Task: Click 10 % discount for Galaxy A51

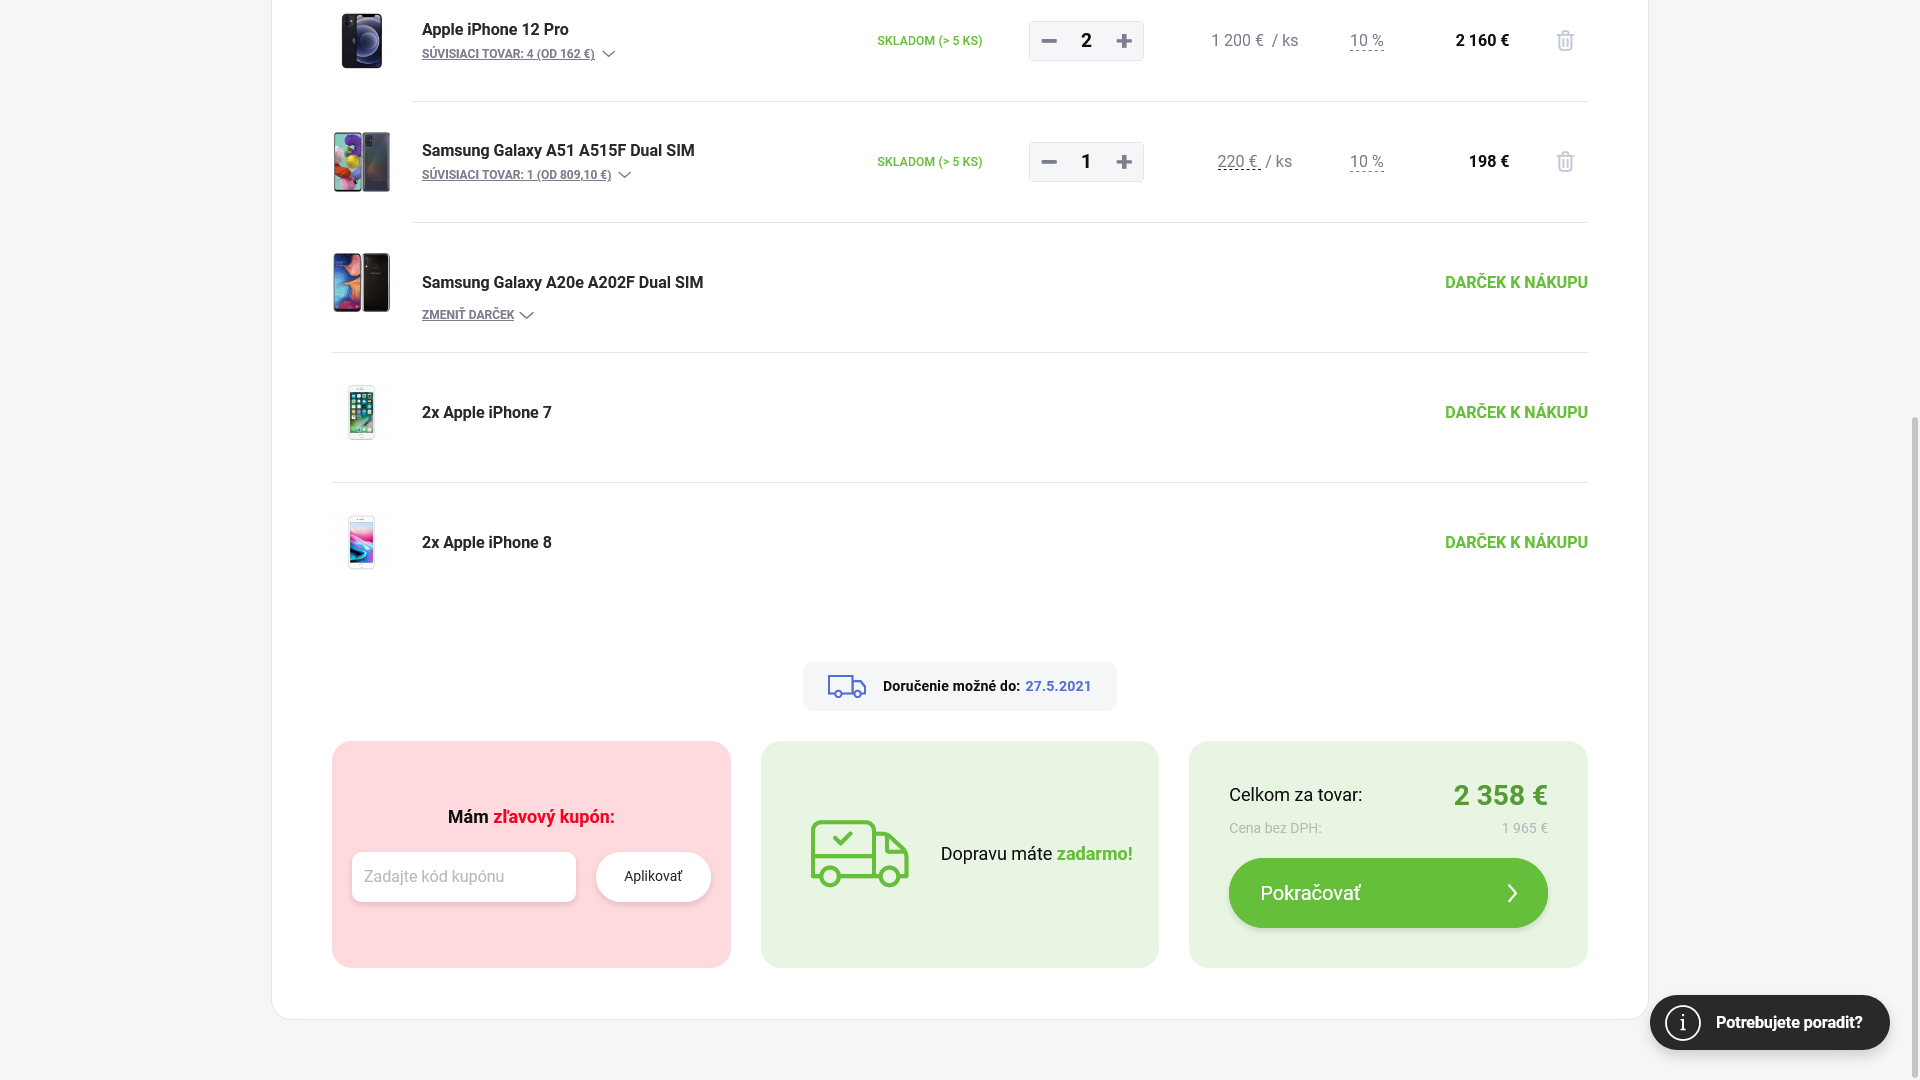Action: click(1367, 162)
